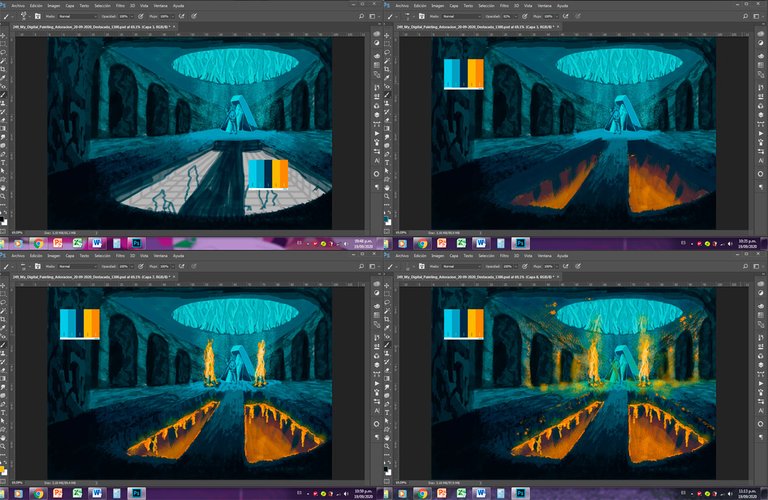Open PowerPoint from top-right taskbar

442,243
